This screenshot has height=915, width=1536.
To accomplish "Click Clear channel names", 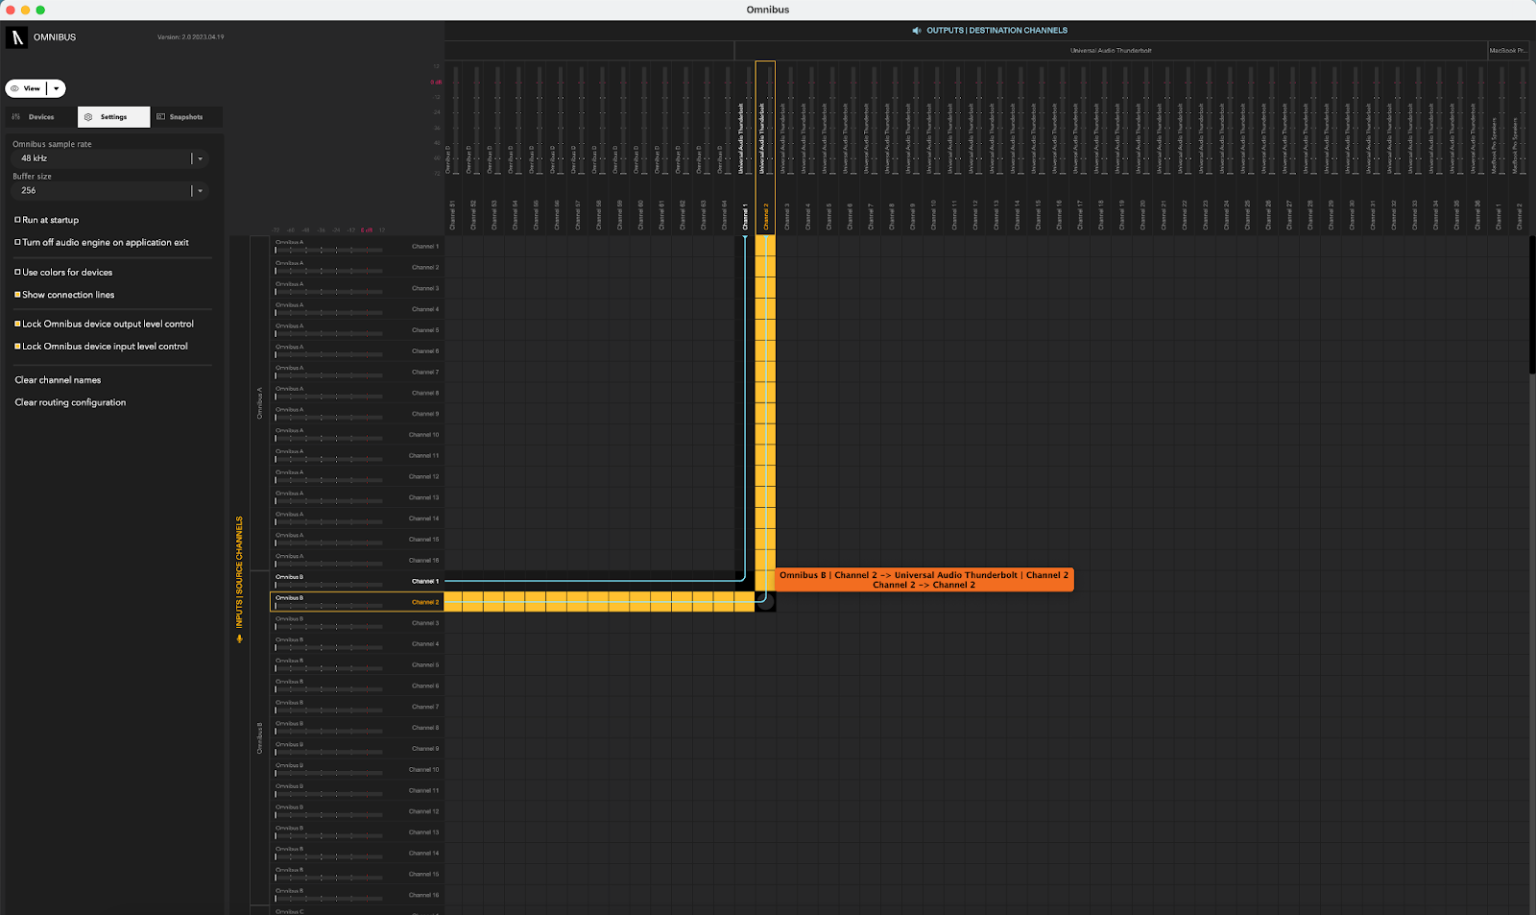I will pos(57,380).
